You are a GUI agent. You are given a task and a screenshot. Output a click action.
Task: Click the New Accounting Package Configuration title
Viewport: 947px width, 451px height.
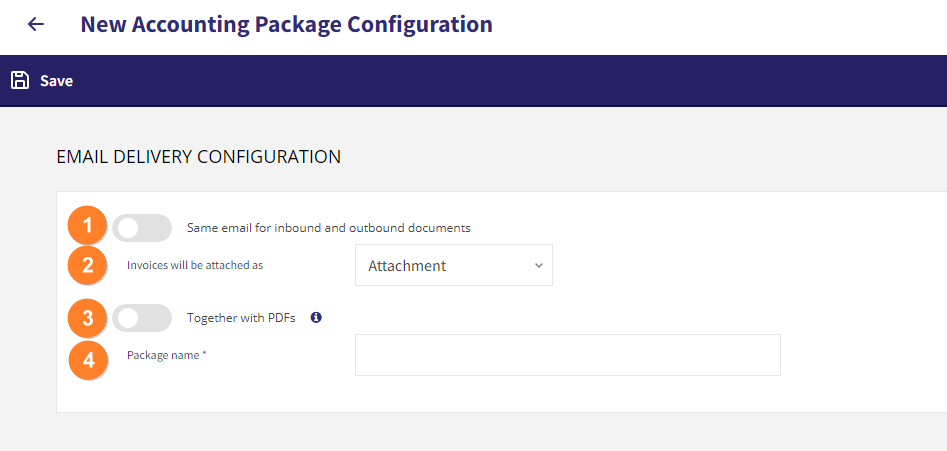click(x=286, y=25)
